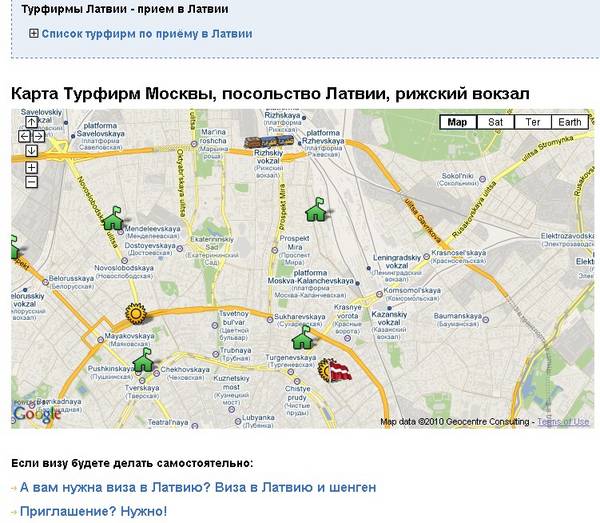Click Trubnaya metro station label

coord(235,354)
